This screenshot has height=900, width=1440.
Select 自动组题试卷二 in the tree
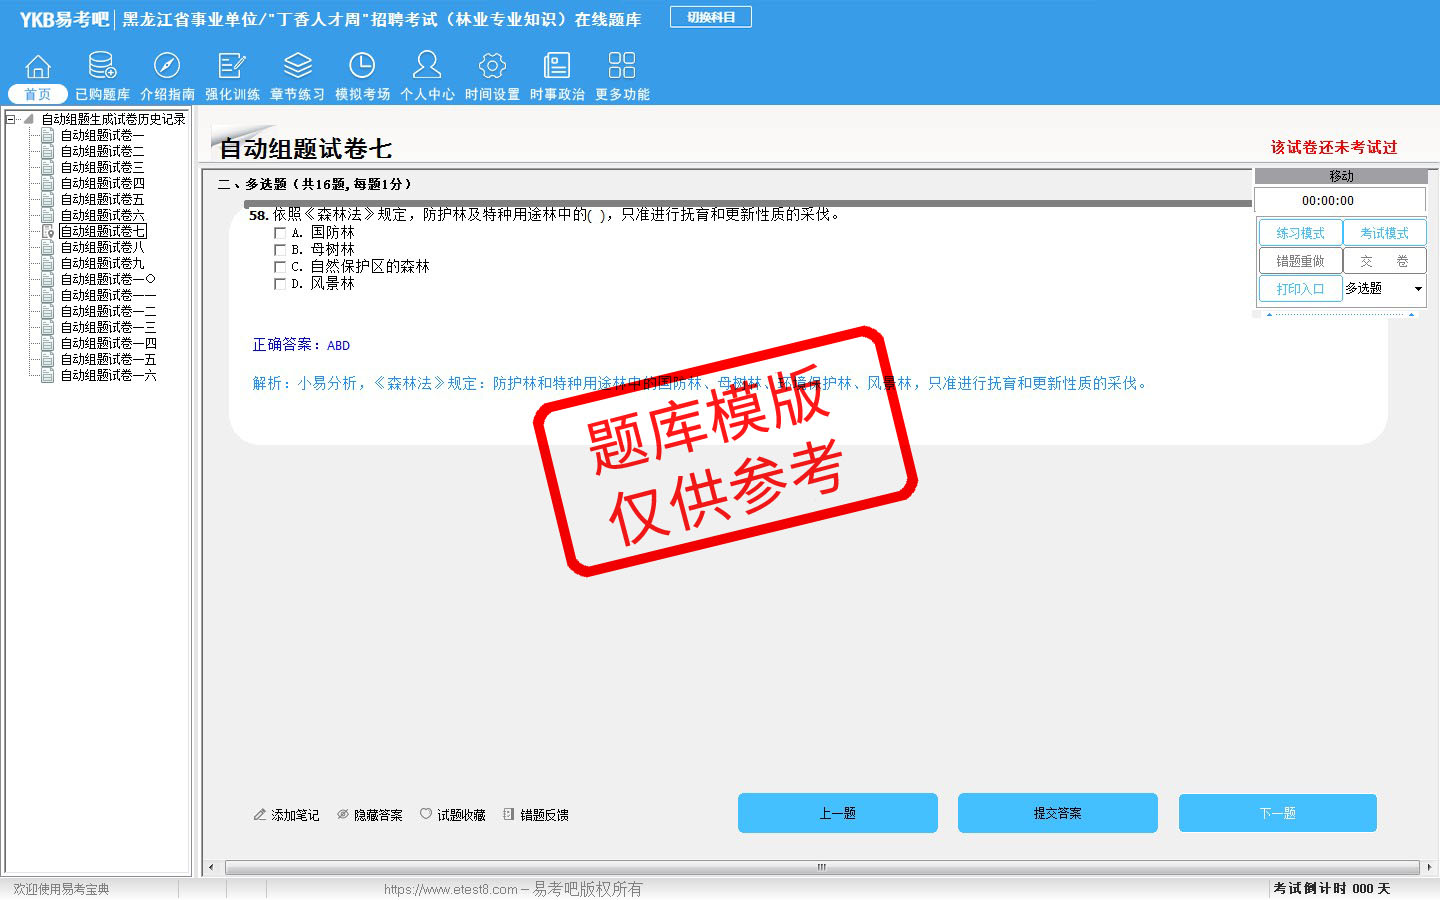pos(102,151)
